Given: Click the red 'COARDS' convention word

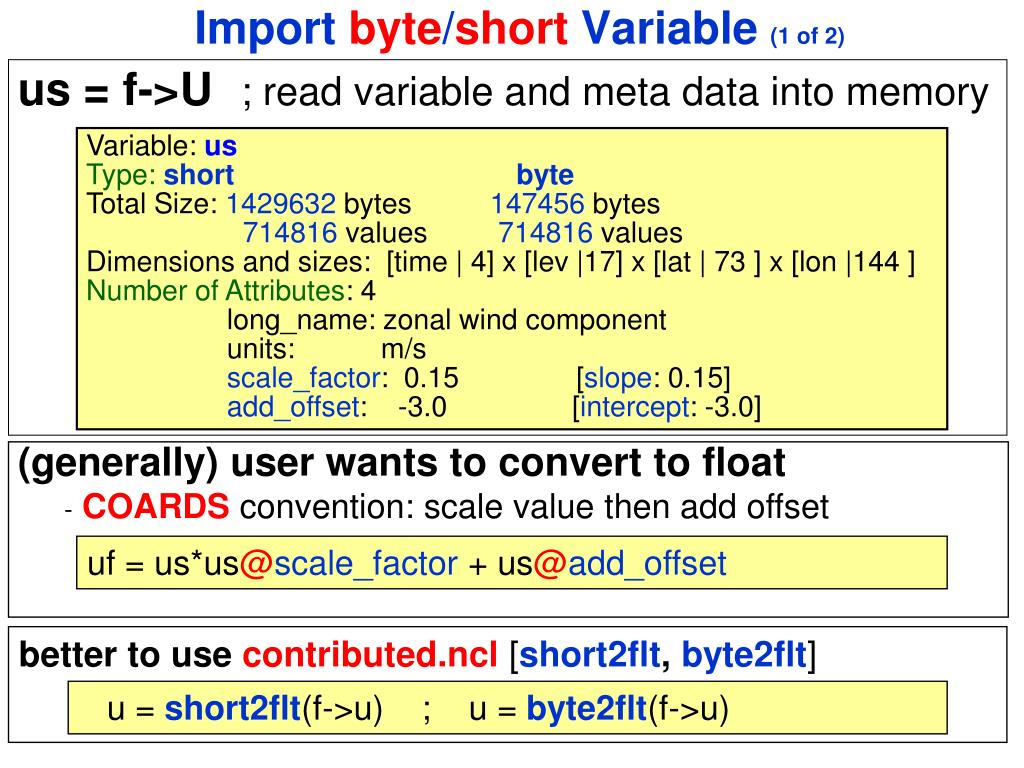Looking at the screenshot, I should [155, 506].
